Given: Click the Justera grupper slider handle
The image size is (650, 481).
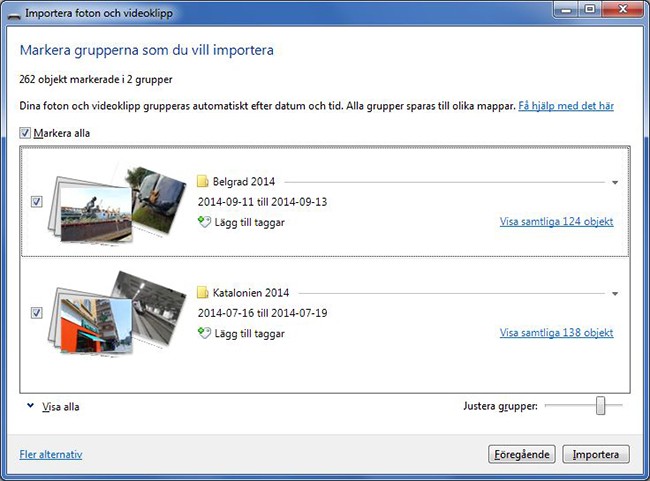Looking at the screenshot, I should pyautogui.click(x=601, y=405).
